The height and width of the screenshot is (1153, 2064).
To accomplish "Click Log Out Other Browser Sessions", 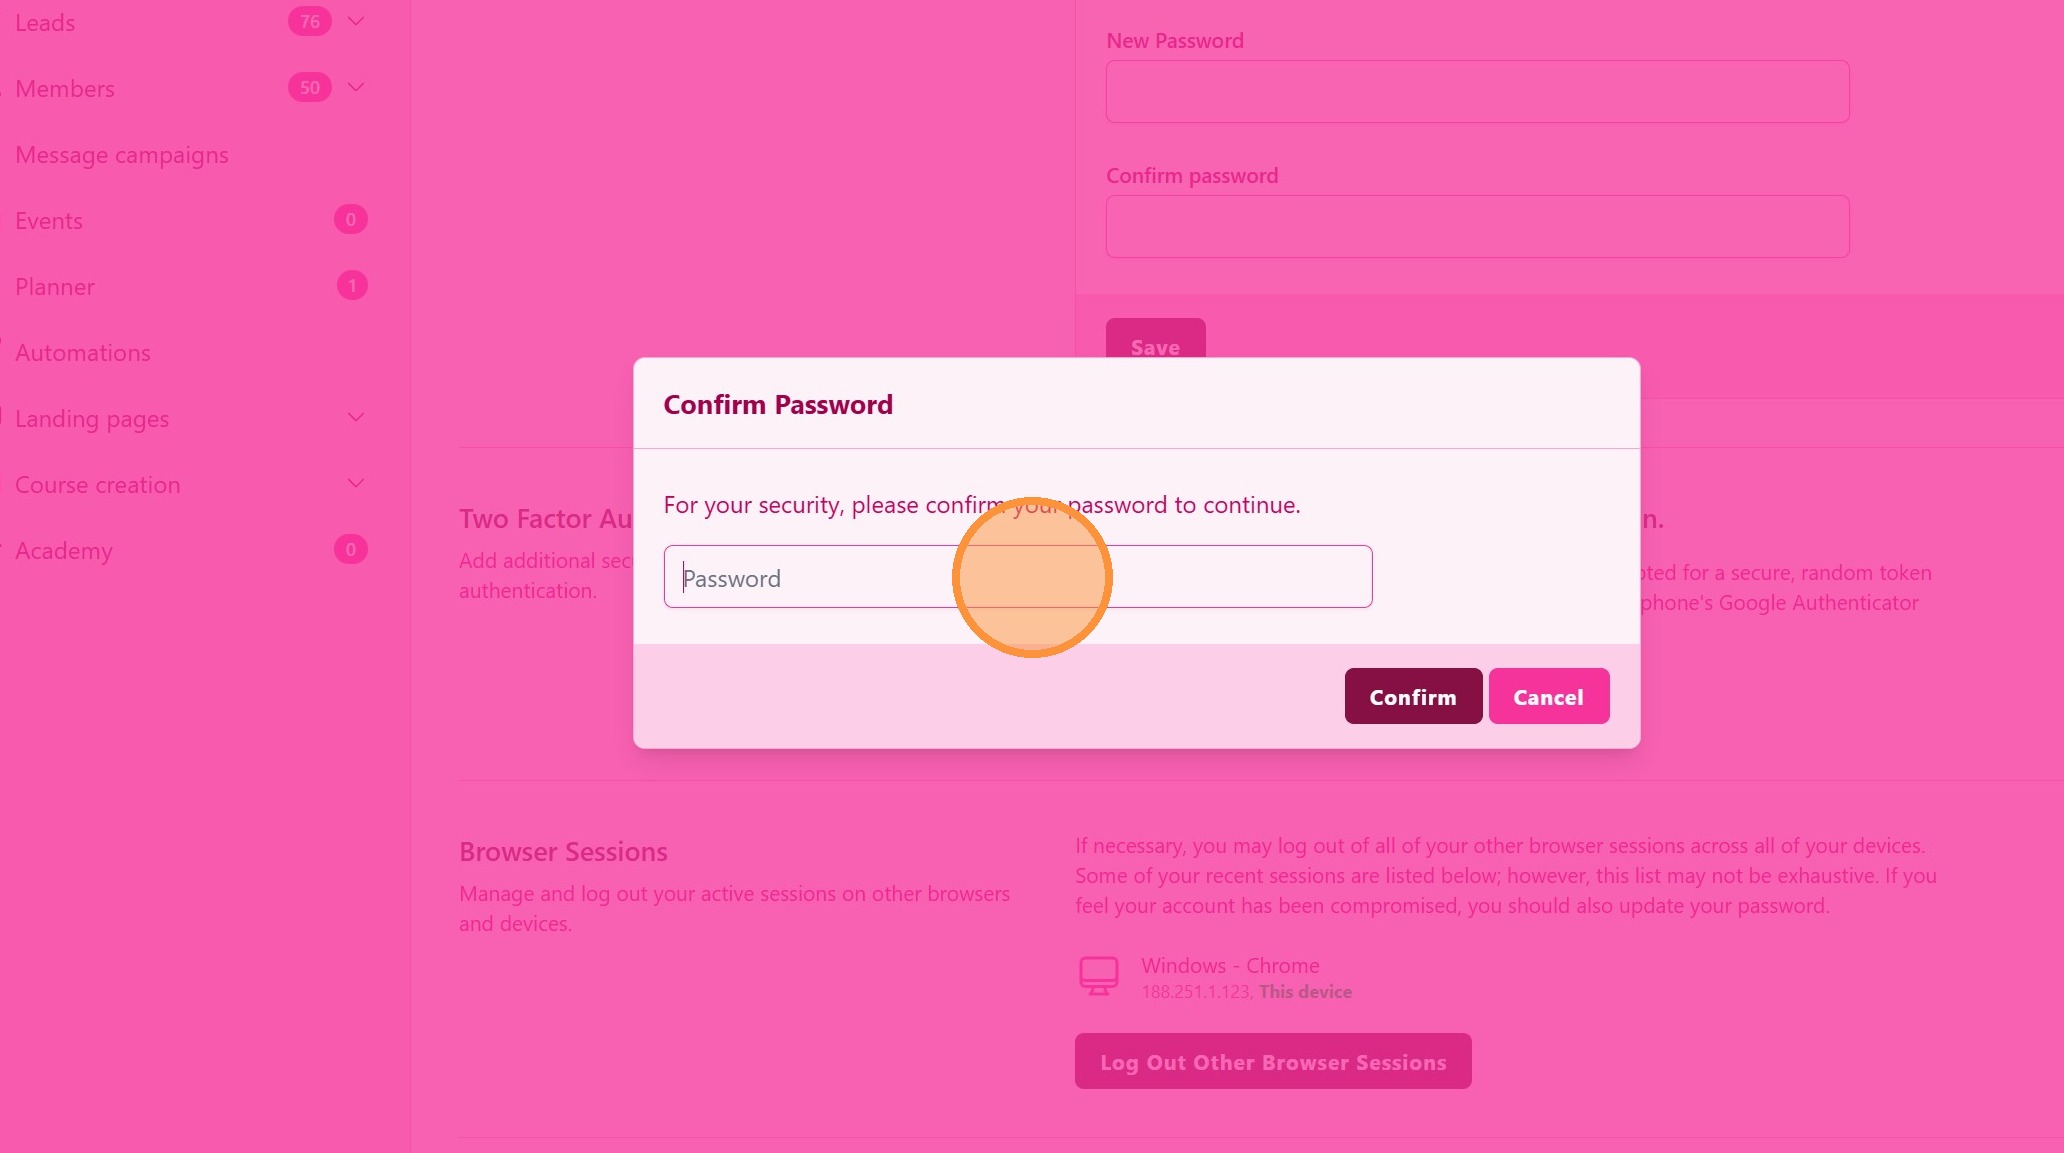I will click(1272, 1061).
